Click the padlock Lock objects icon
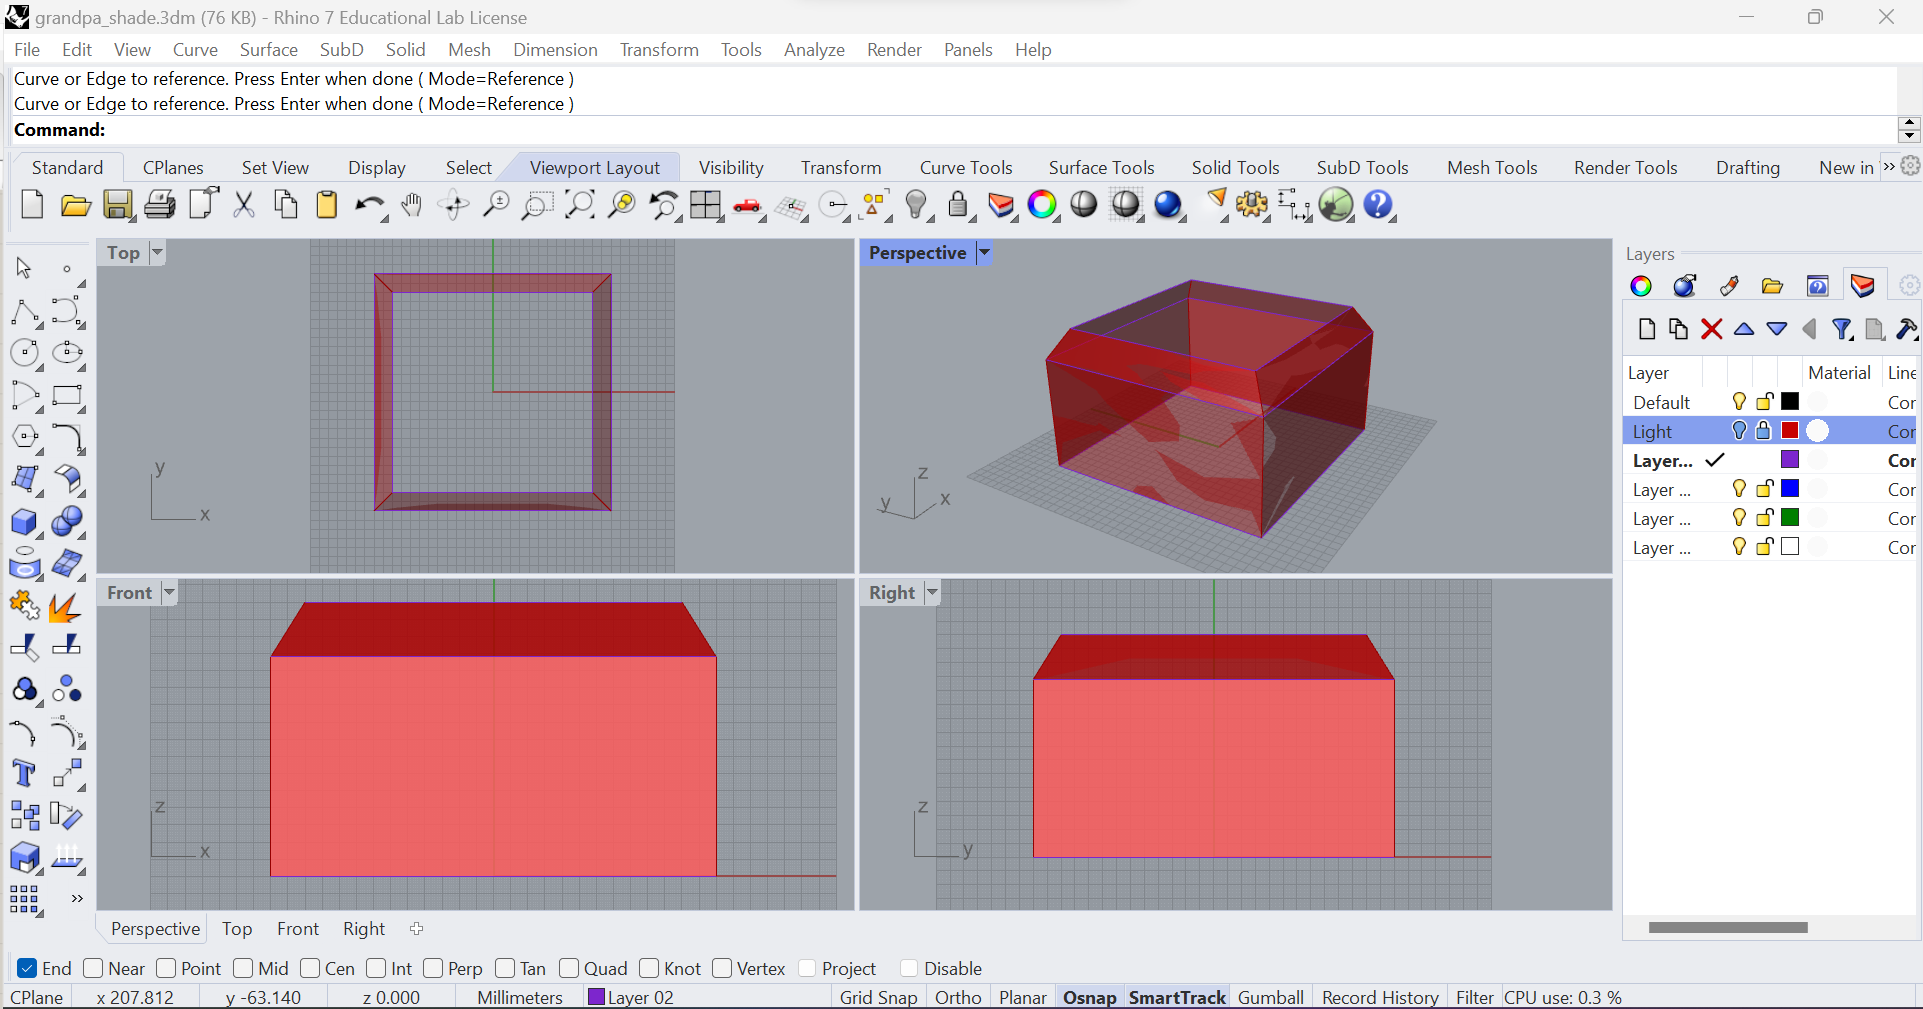The height and width of the screenshot is (1009, 1923). pyautogui.click(x=958, y=205)
